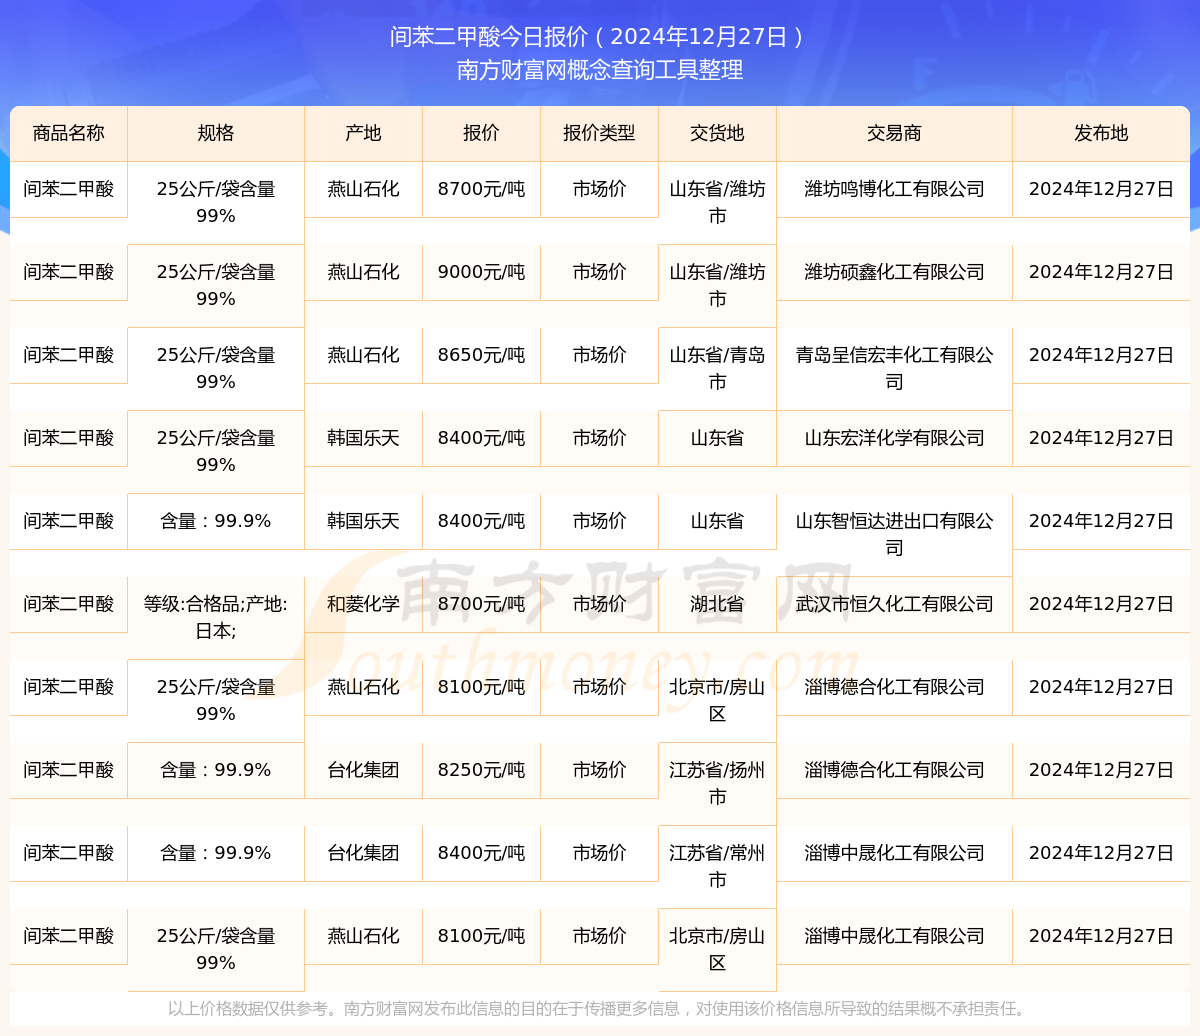Click 山东省/潍坊市 in the 潍坊硕鑫化工 row
Screen dimensions: 1200x1036
pyautogui.click(x=717, y=285)
